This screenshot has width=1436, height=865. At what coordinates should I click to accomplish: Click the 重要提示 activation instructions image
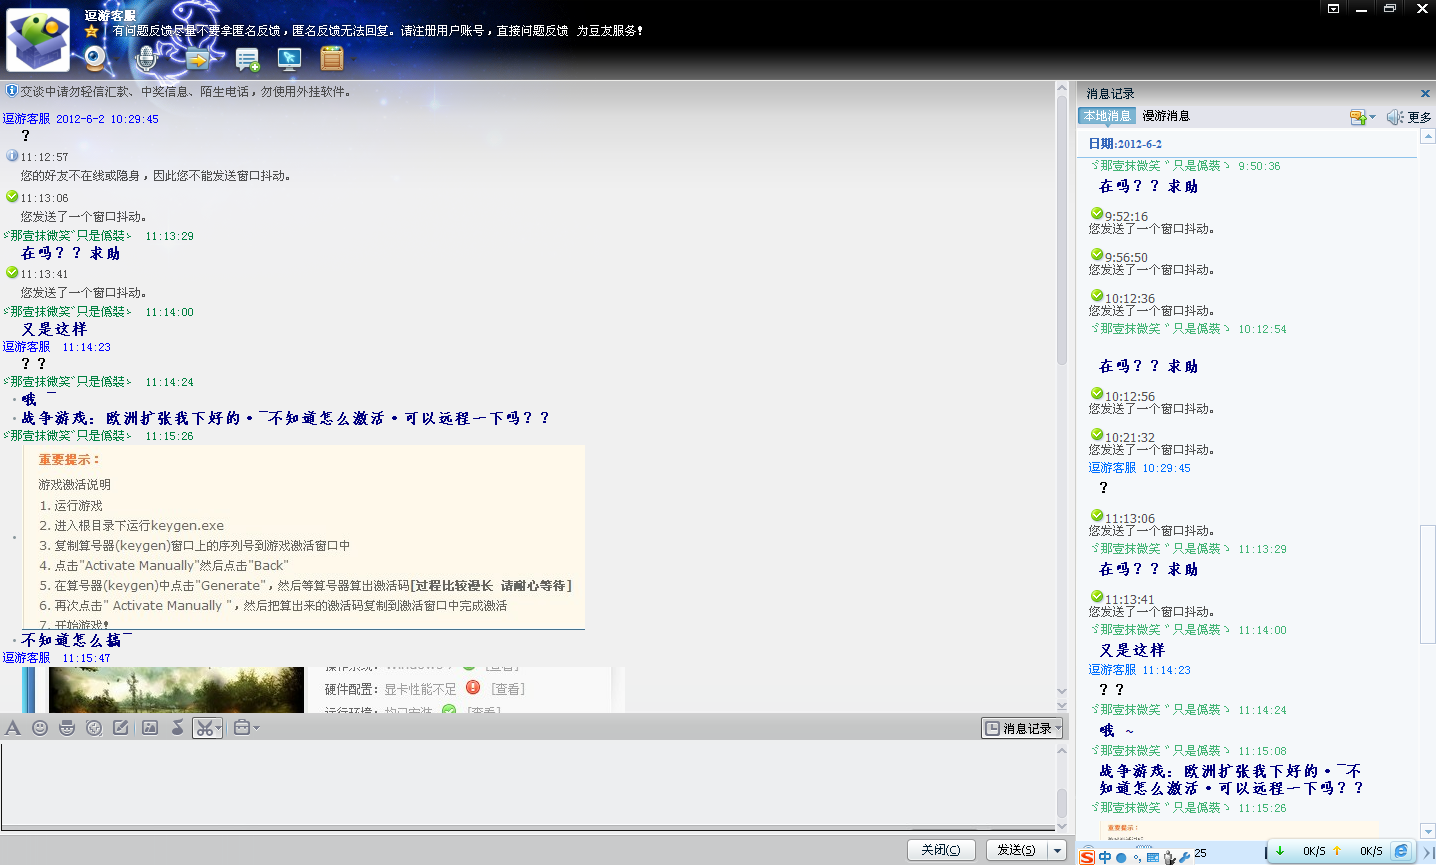(x=304, y=537)
